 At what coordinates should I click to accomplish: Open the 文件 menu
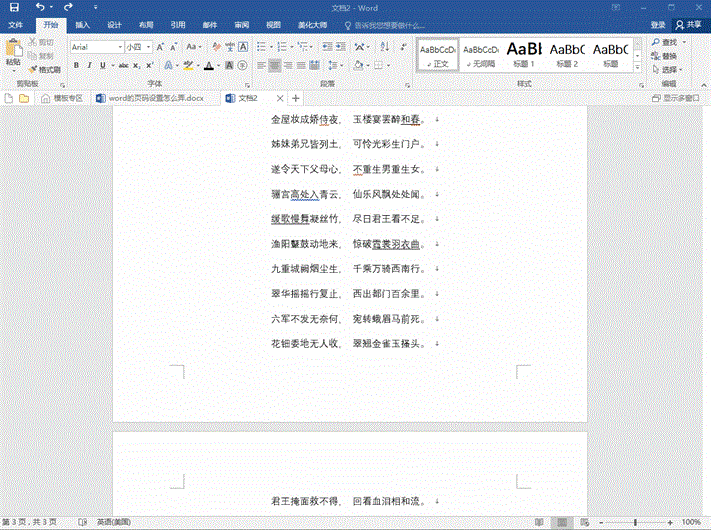click(16, 24)
